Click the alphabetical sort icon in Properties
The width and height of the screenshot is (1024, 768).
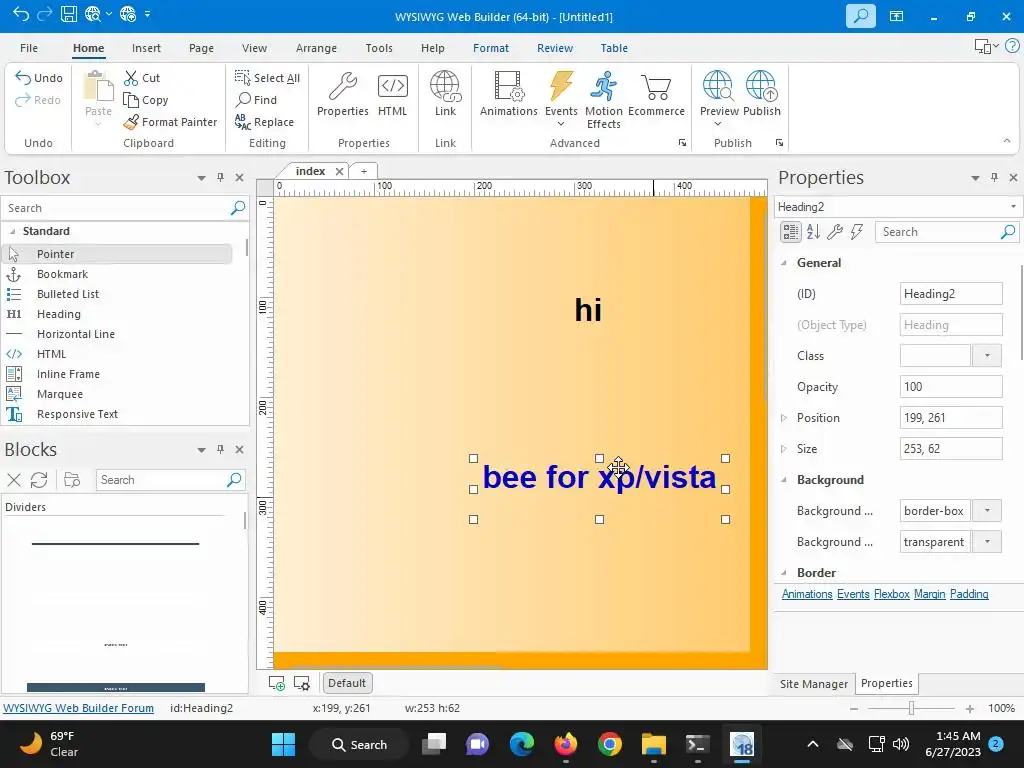(x=813, y=232)
